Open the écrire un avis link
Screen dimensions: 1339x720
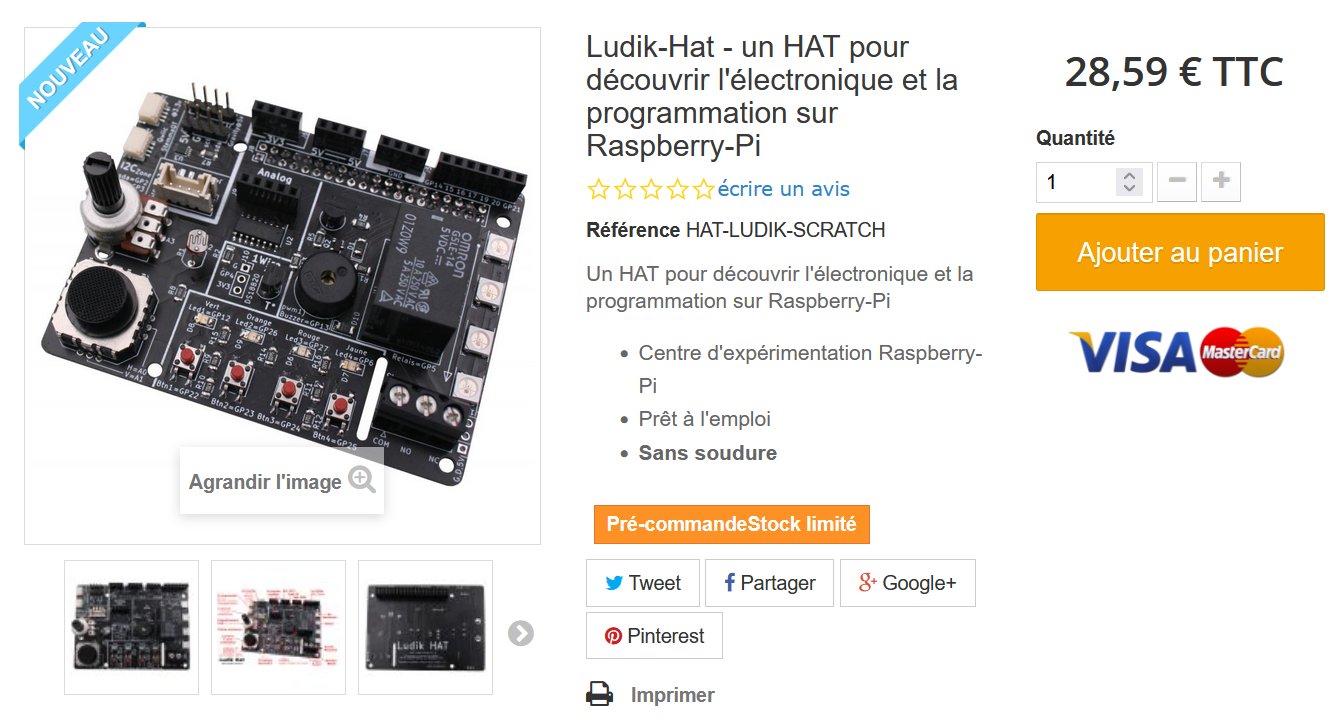(x=784, y=189)
